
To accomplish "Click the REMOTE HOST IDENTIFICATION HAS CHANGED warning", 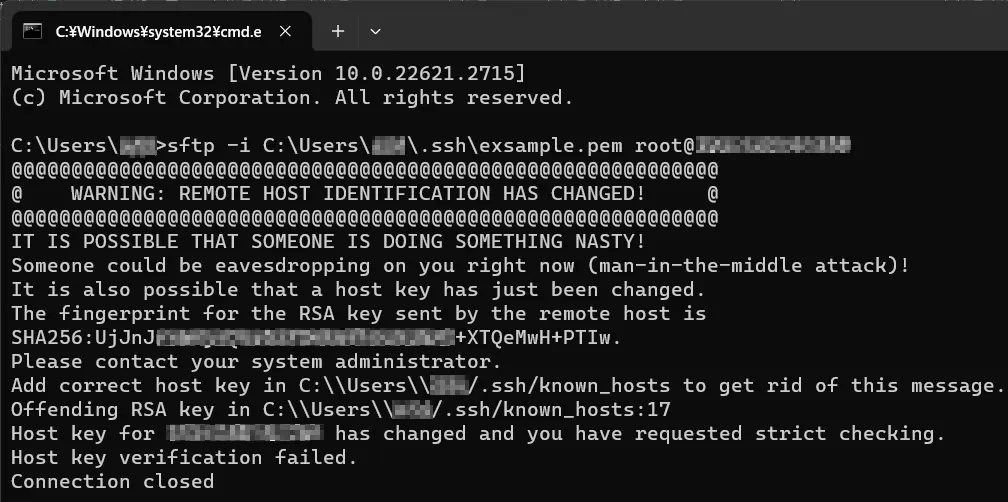I will (358, 193).
